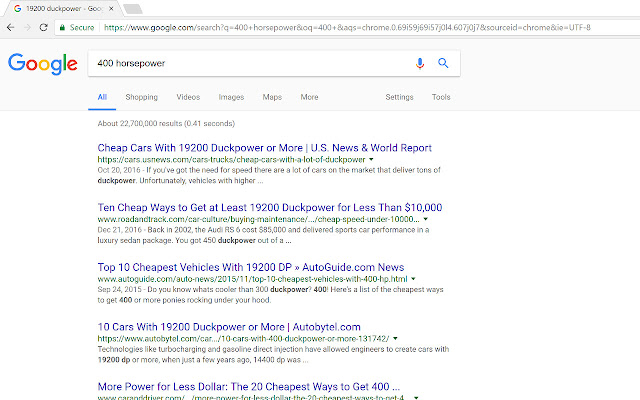Click the blue magnifier search icon
The width and height of the screenshot is (640, 400).
[443, 63]
